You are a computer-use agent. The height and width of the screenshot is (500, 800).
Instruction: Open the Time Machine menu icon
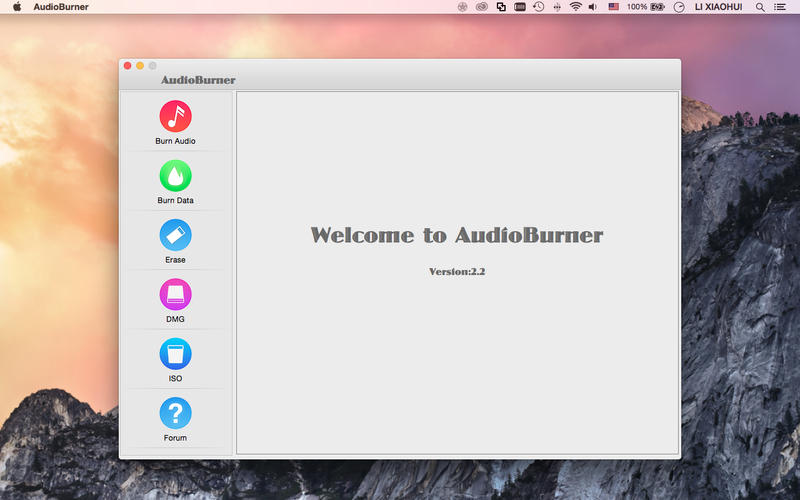[x=538, y=7]
